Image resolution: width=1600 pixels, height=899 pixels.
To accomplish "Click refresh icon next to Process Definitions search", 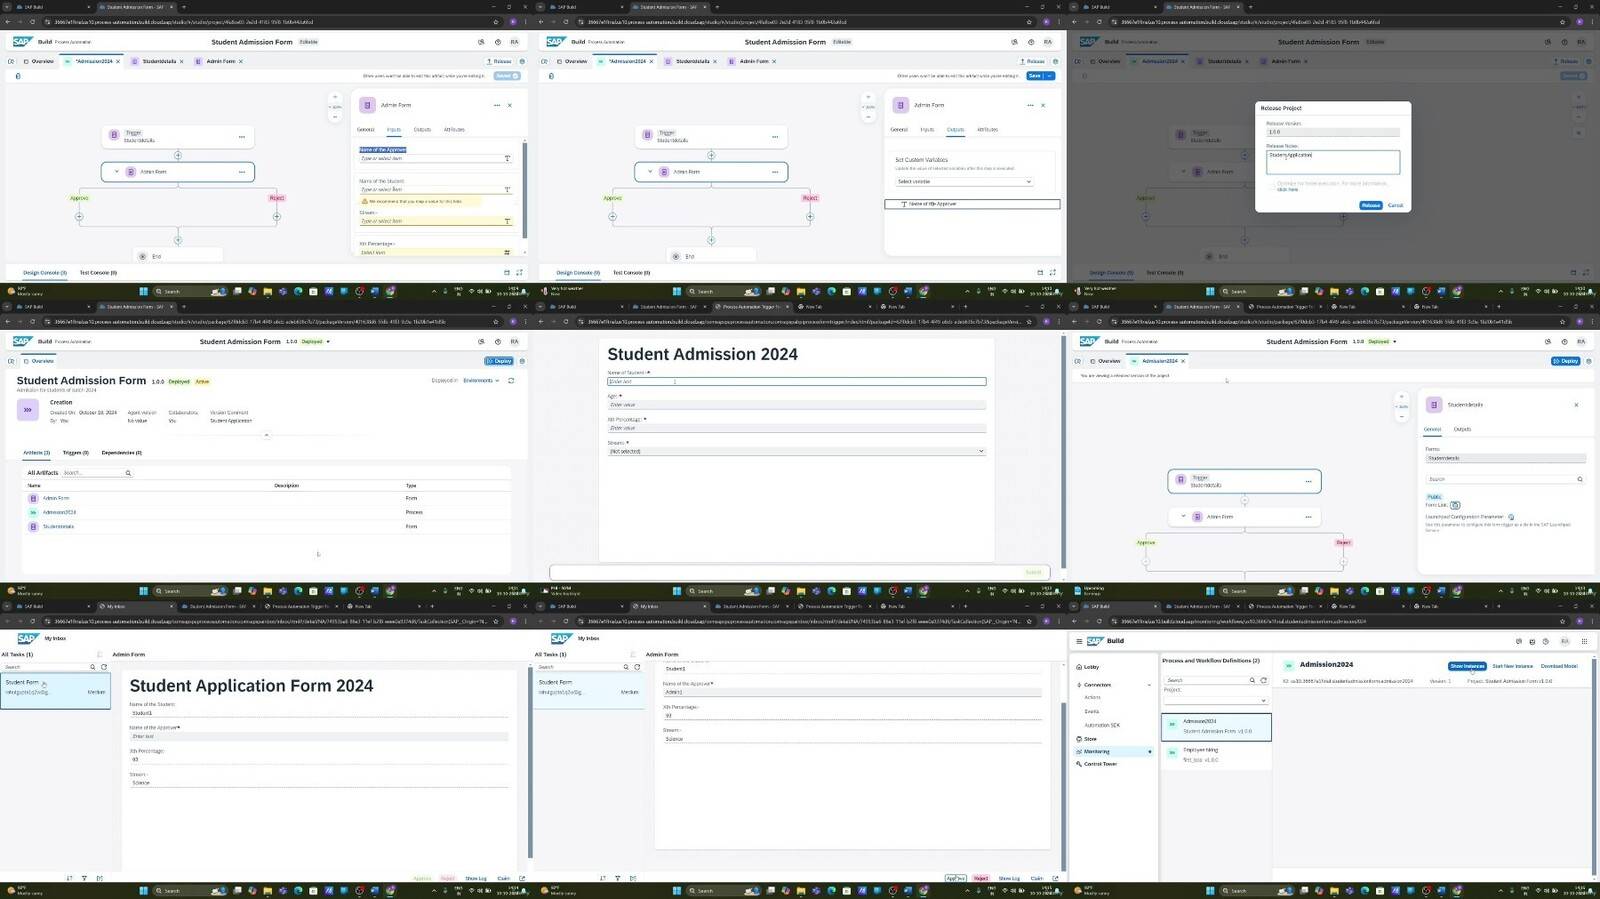I will [1263, 680].
